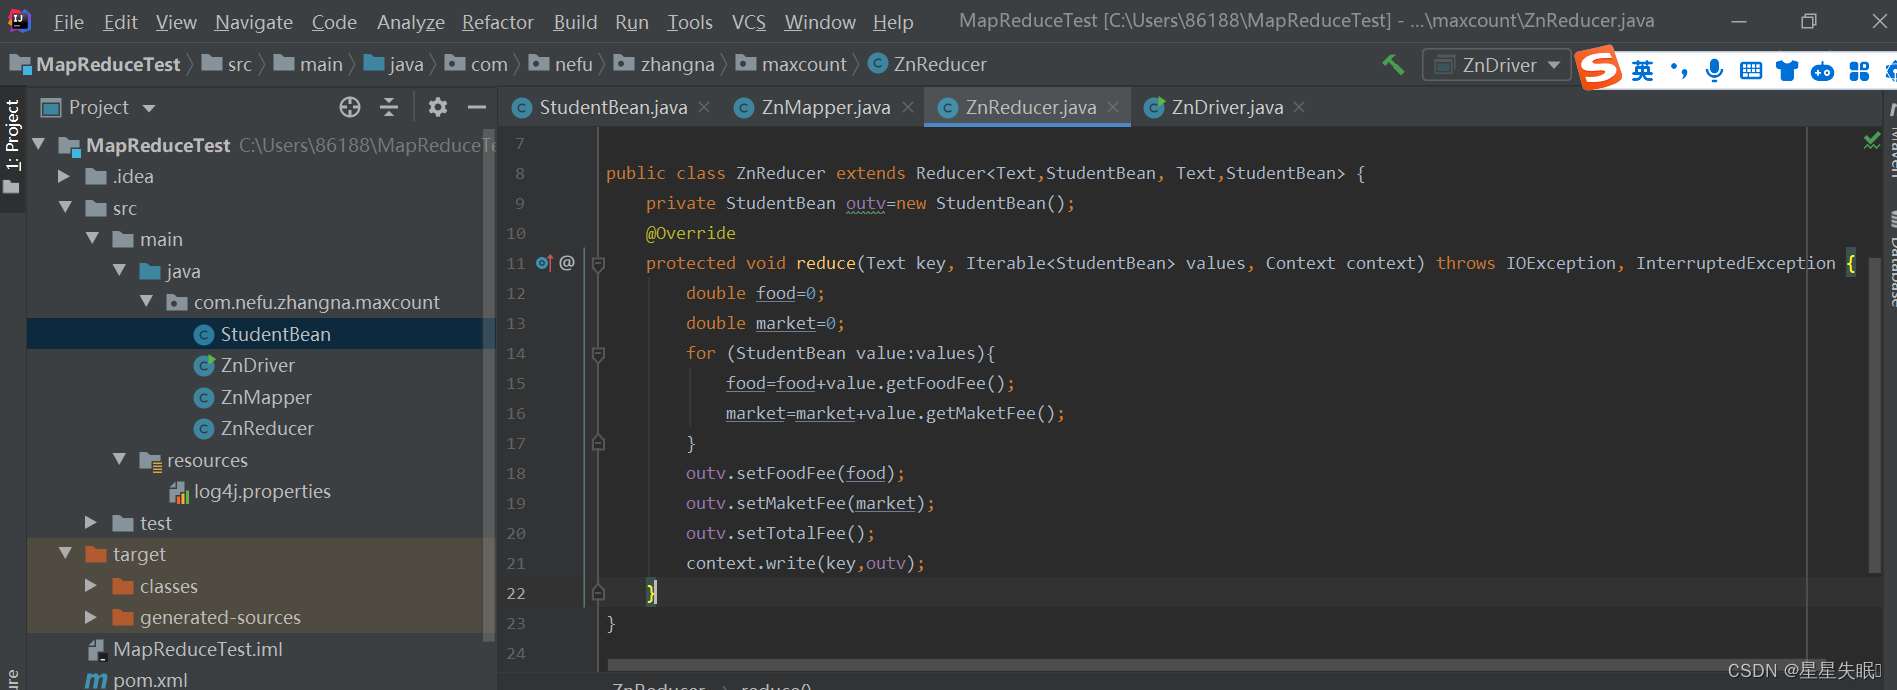Viewport: 1897px width, 690px height.
Task: Open the File menu
Action: tap(68, 22)
